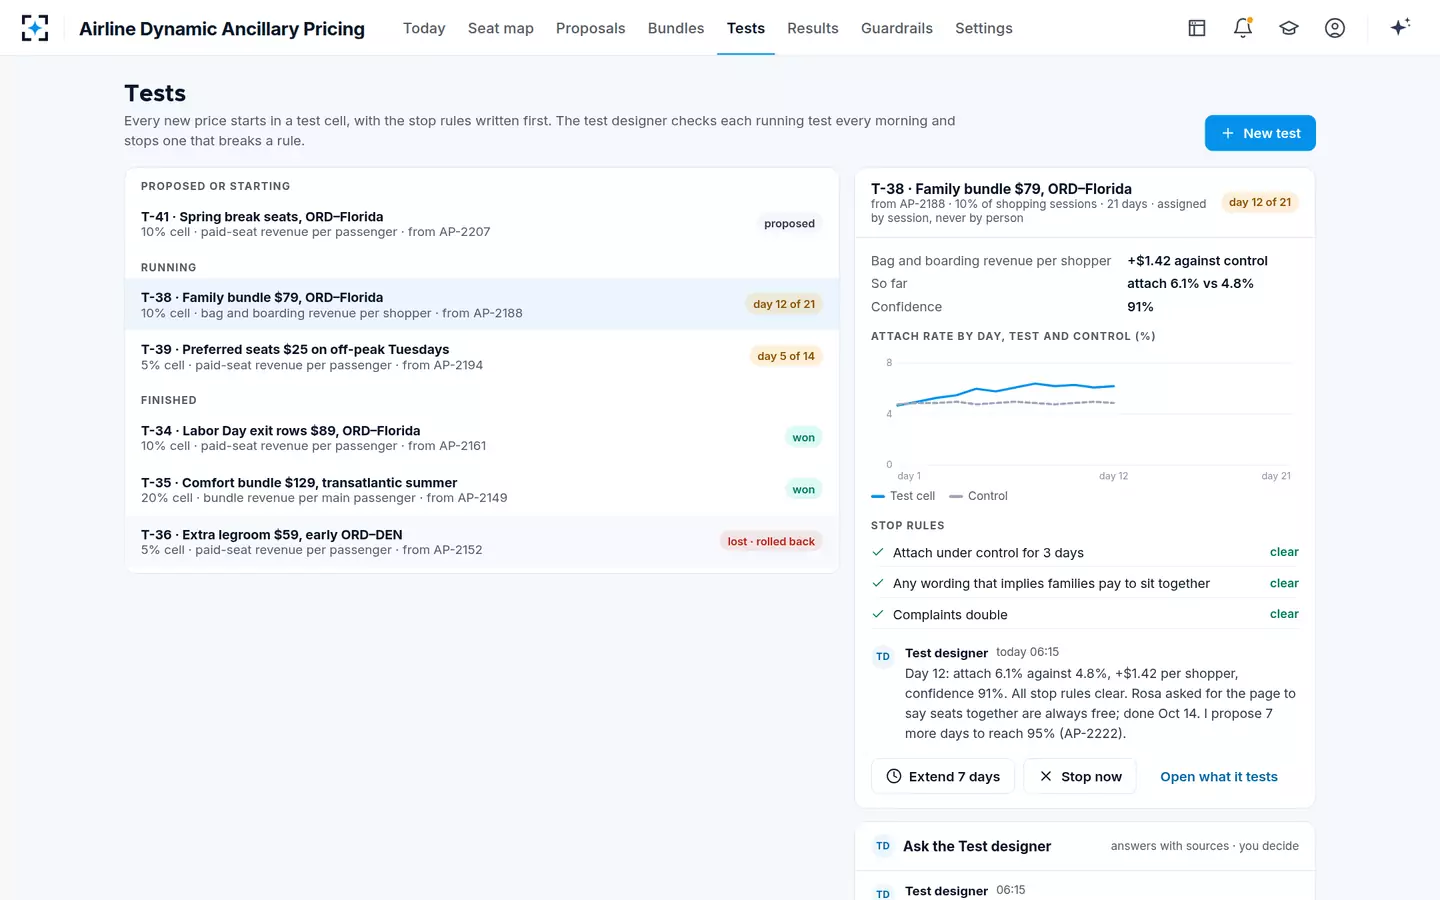This screenshot has width=1440, height=900.
Task: Click the Complaints double stop rule
Action: (1085, 615)
